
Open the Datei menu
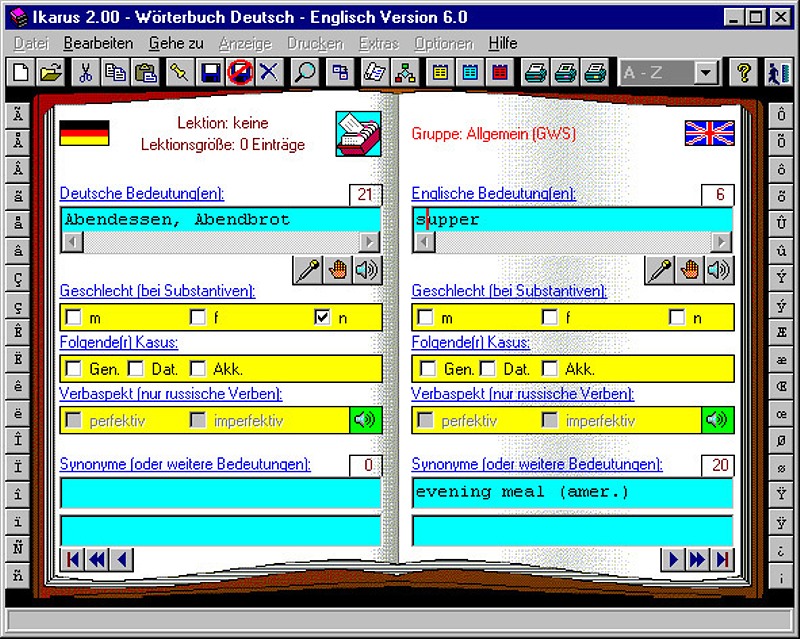31,43
